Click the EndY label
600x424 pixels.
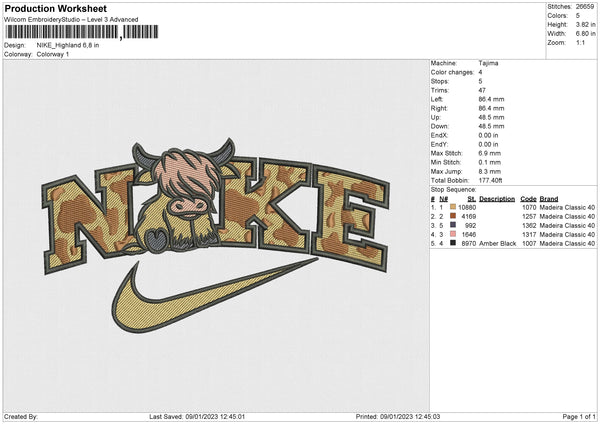(x=439, y=144)
